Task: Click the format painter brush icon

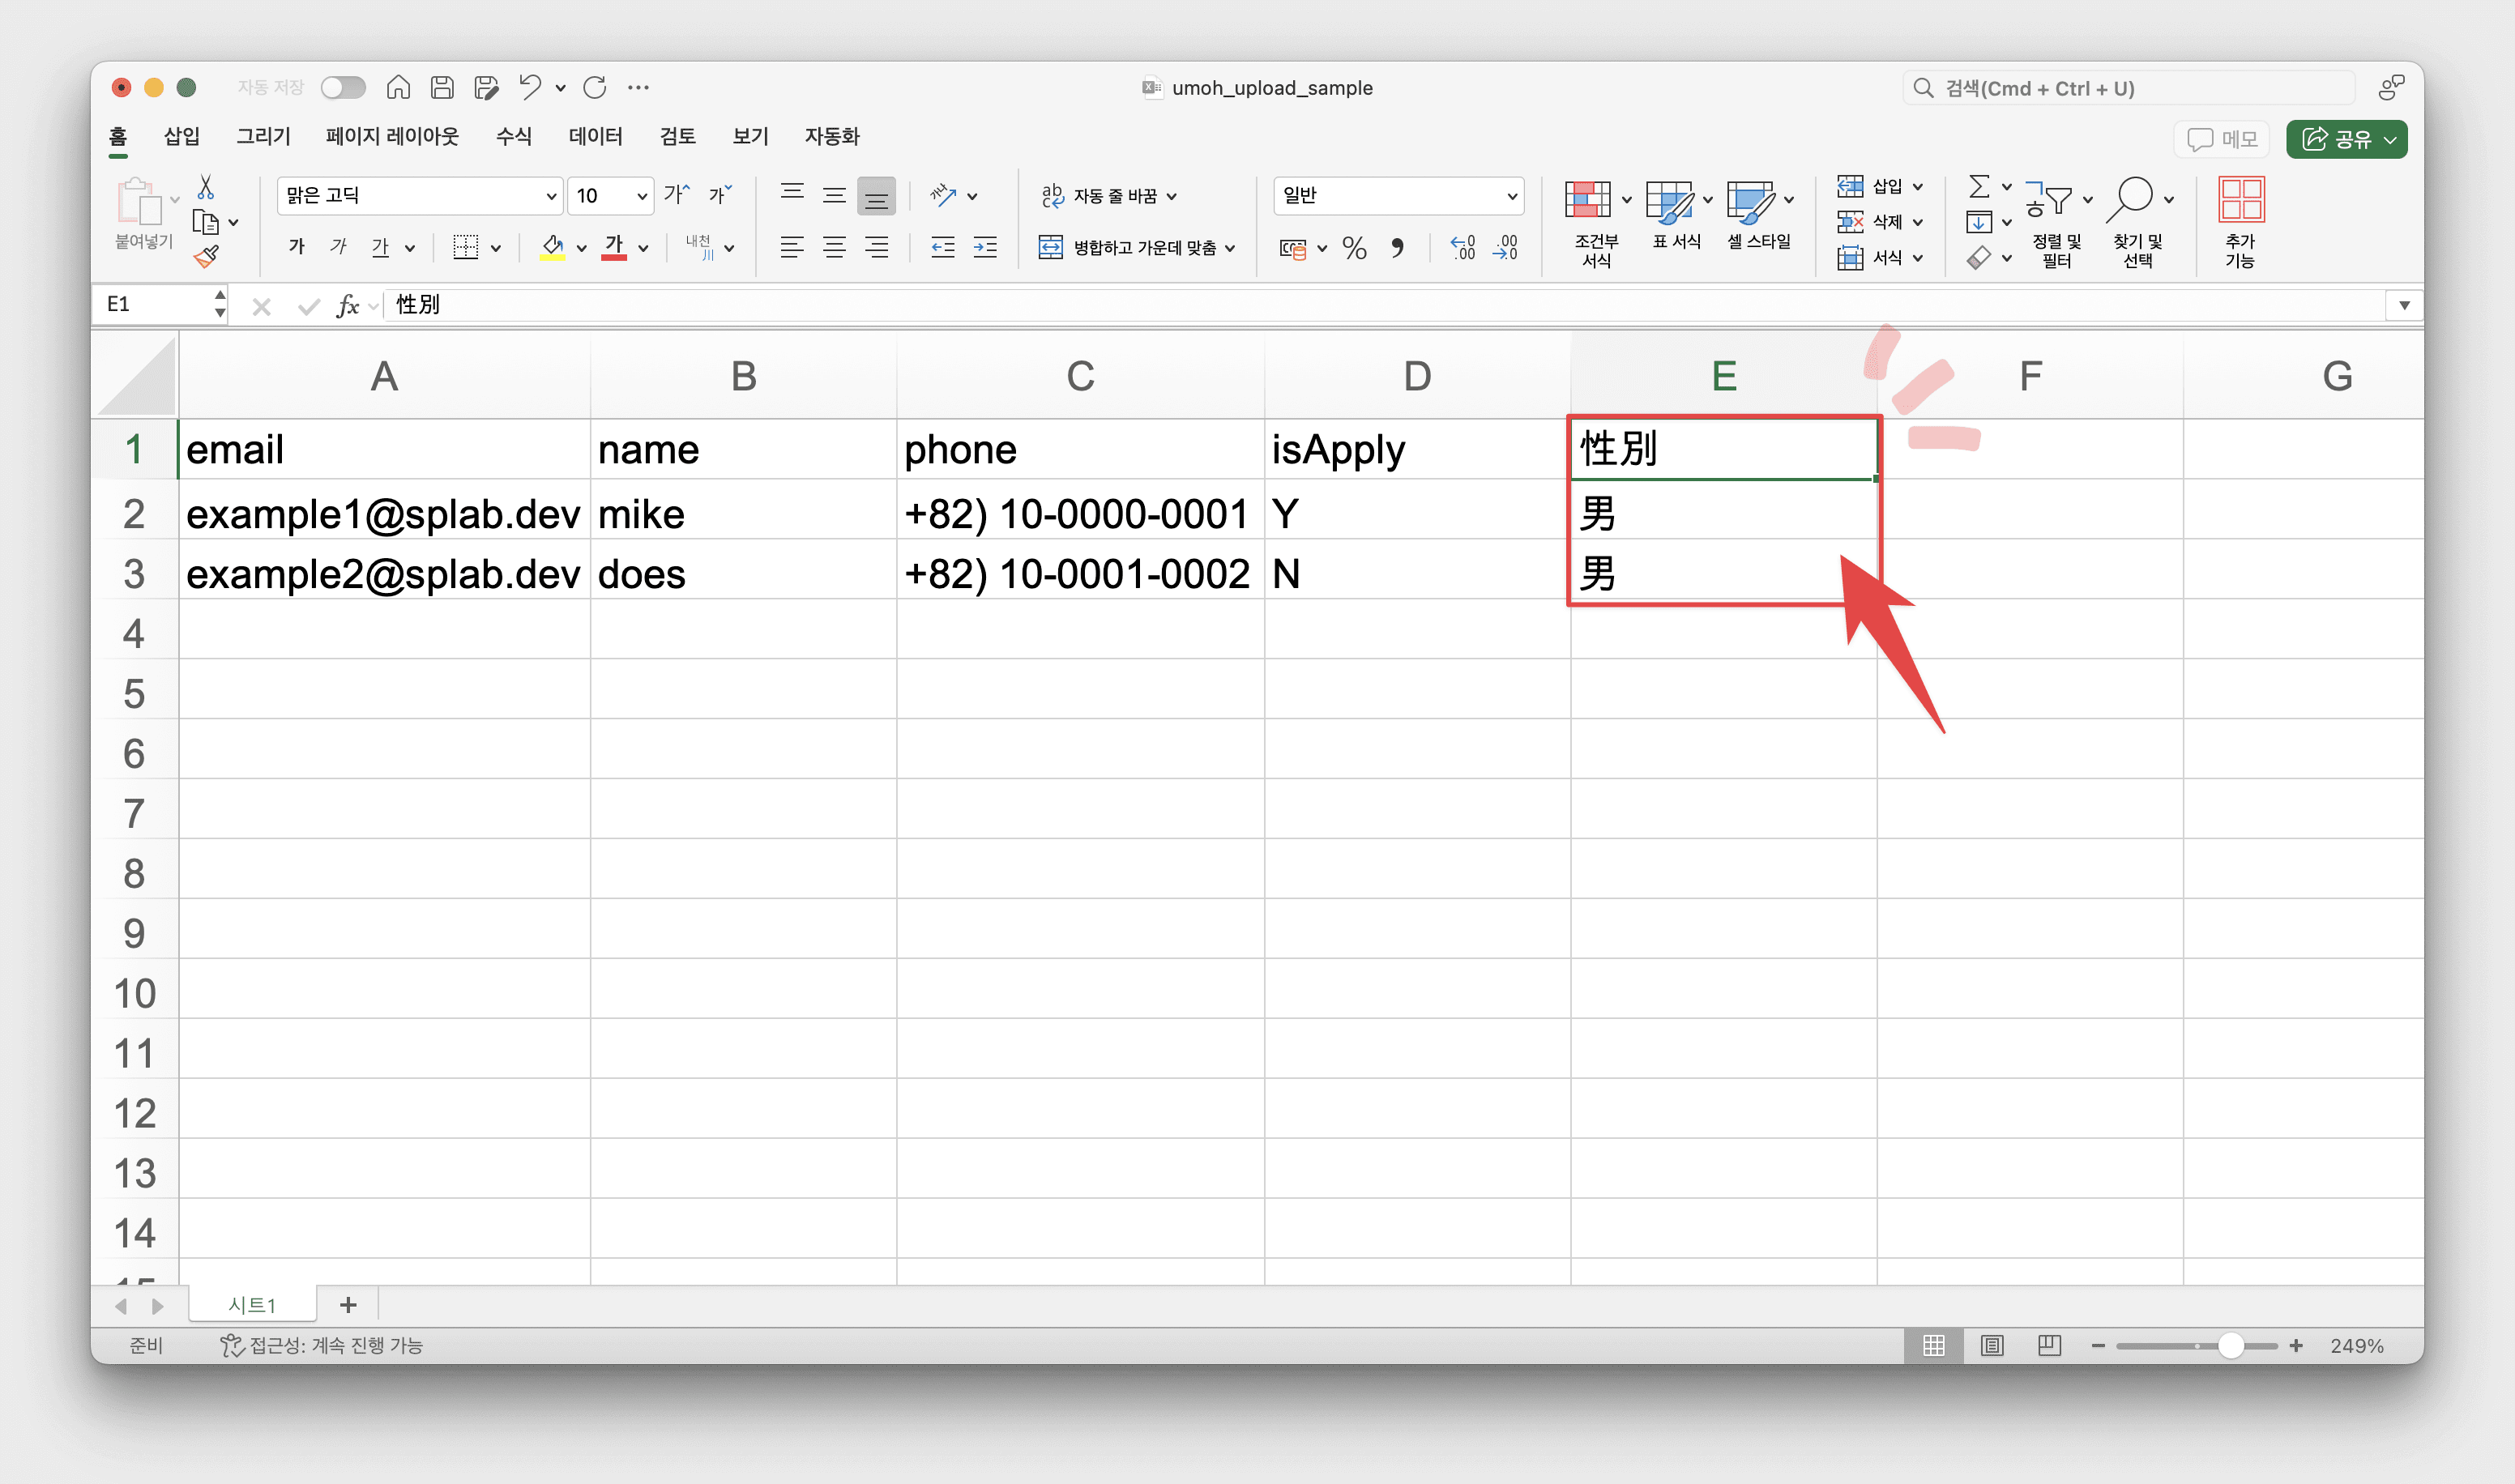Action: pos(207,257)
